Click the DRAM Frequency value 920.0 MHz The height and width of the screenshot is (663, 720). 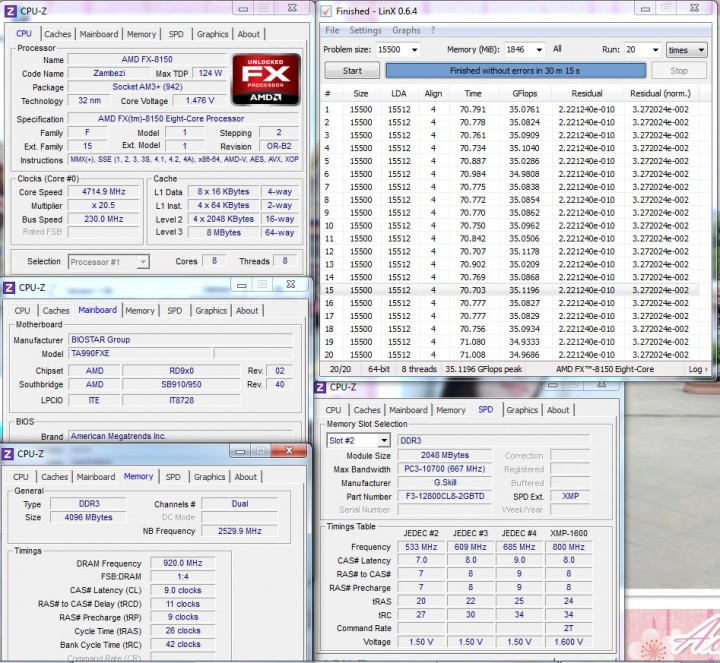[x=182, y=563]
